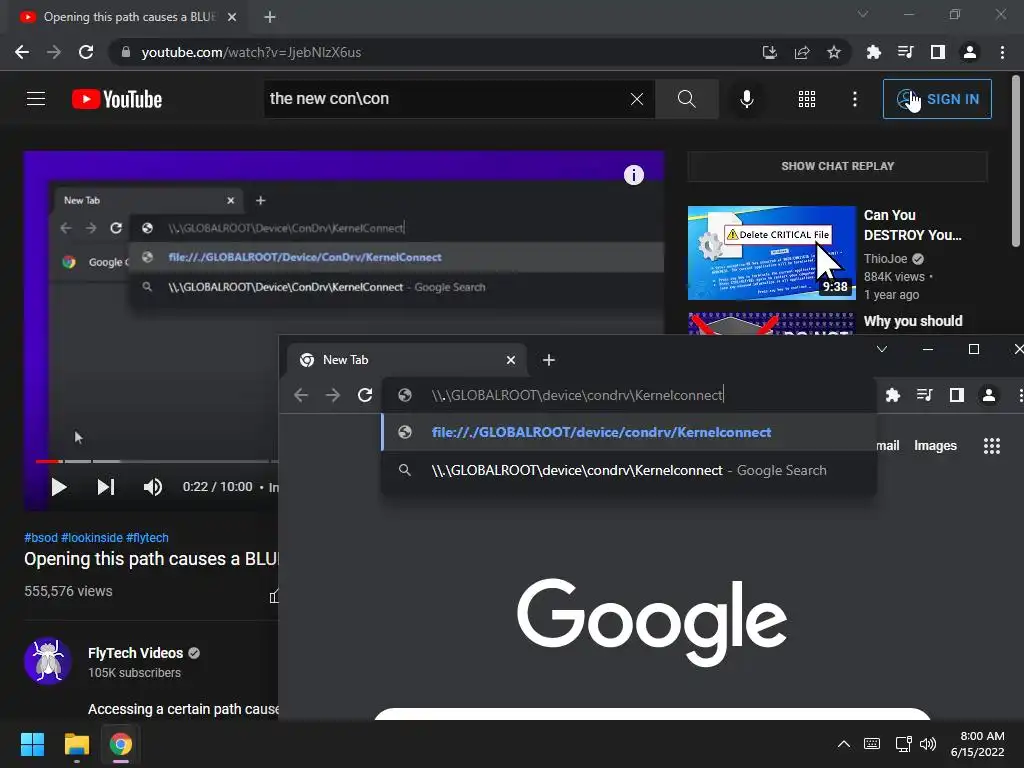Click address bar in front Chrome window

coord(630,394)
